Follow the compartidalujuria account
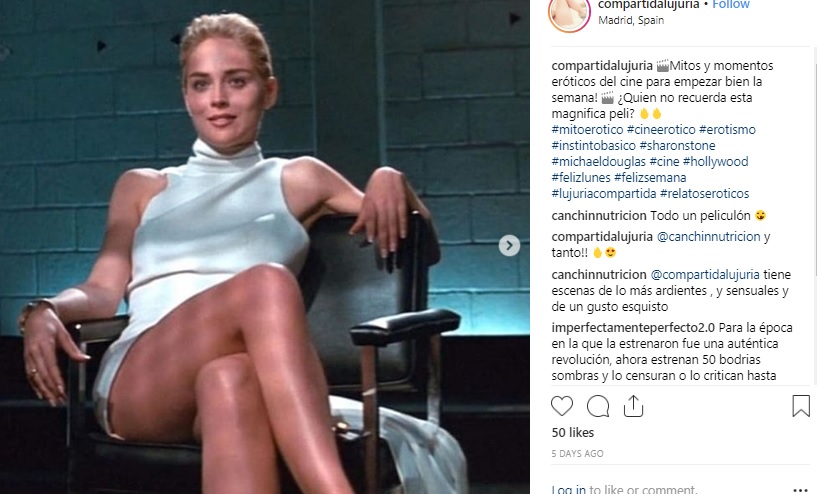The width and height of the screenshot is (817, 494). pyautogui.click(x=731, y=4)
